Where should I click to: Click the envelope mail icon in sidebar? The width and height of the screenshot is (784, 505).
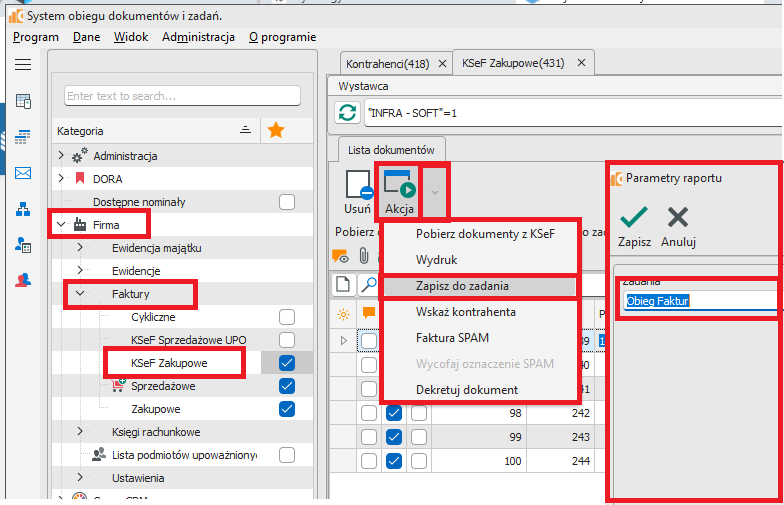[x=22, y=173]
